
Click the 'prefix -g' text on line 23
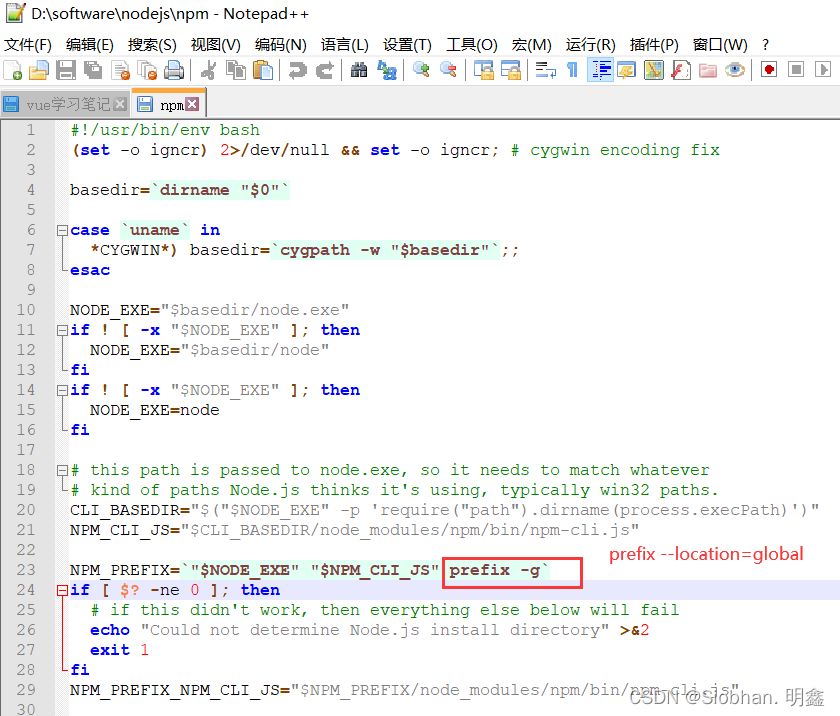(494, 570)
